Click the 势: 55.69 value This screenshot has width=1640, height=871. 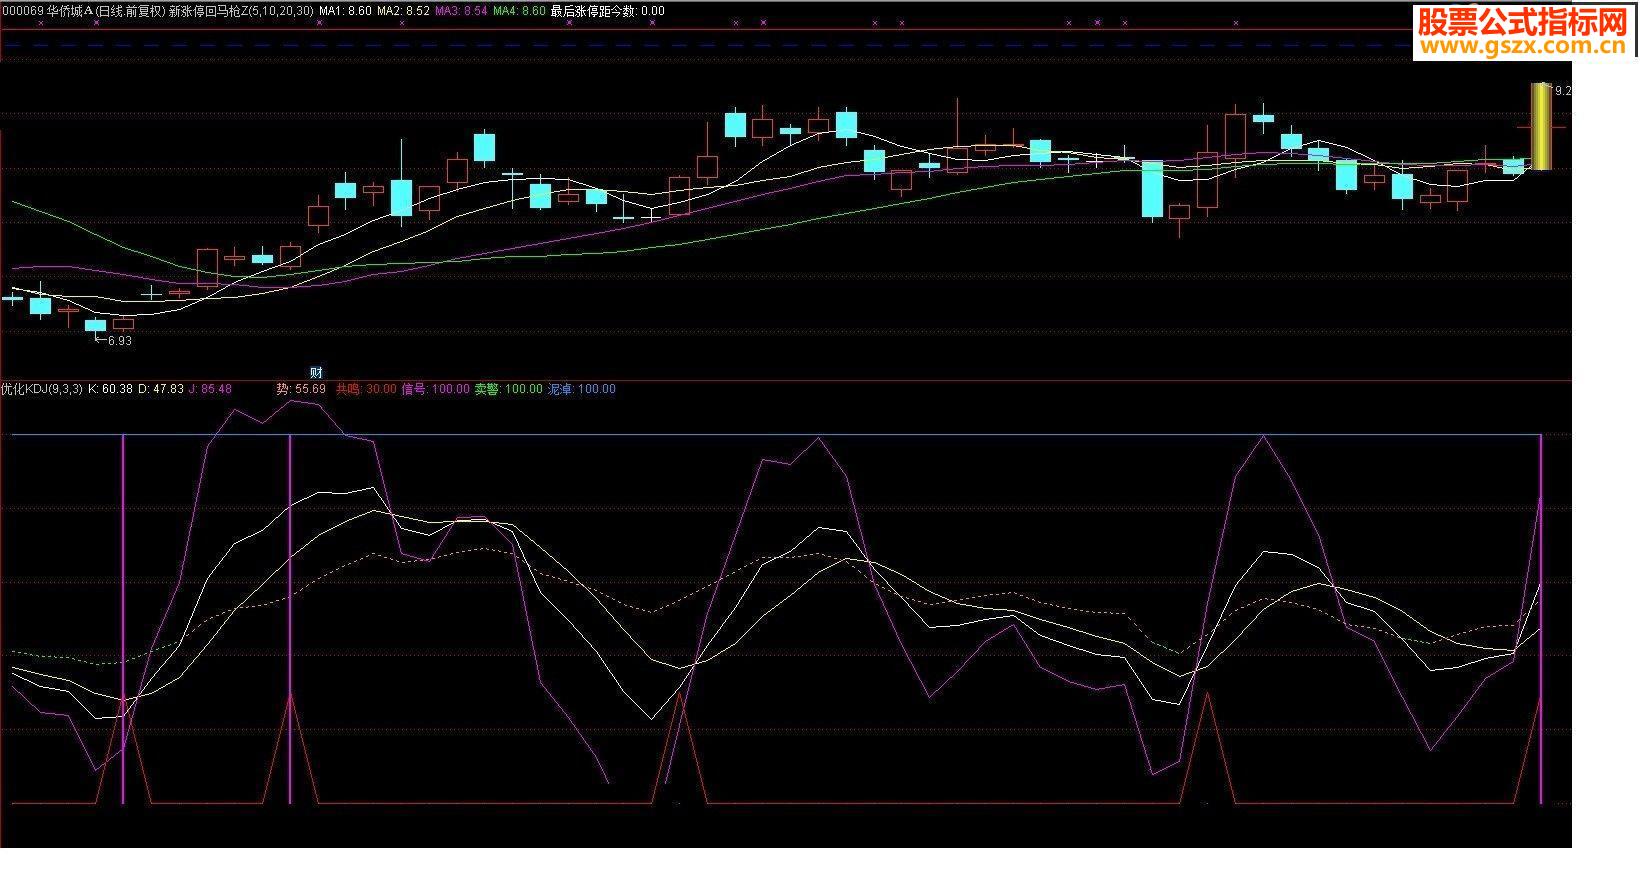click(301, 389)
